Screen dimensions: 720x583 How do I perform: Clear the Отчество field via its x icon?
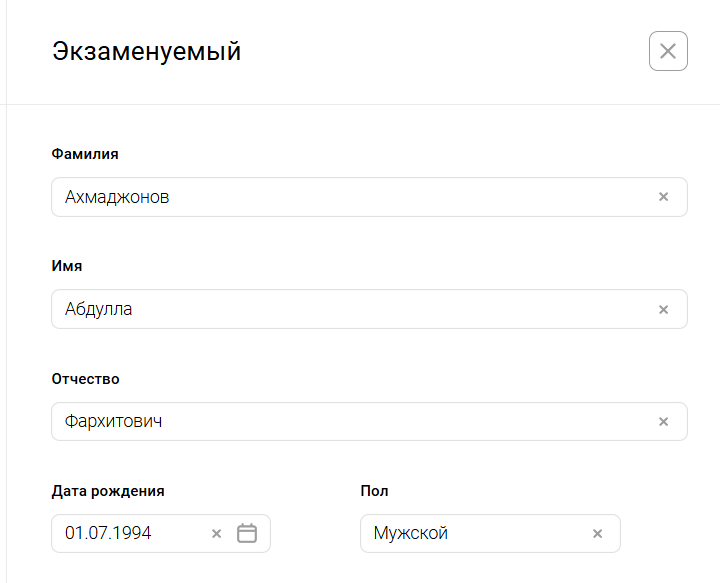point(663,422)
